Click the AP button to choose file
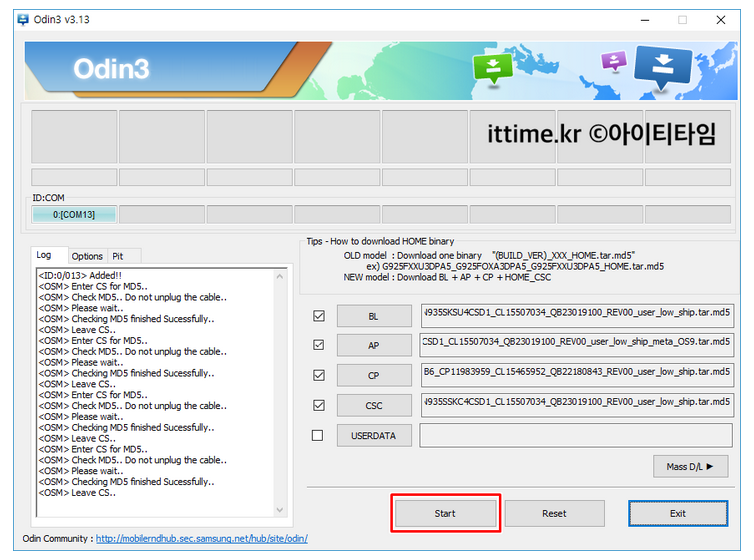The width and height of the screenshot is (754, 560). click(374, 345)
